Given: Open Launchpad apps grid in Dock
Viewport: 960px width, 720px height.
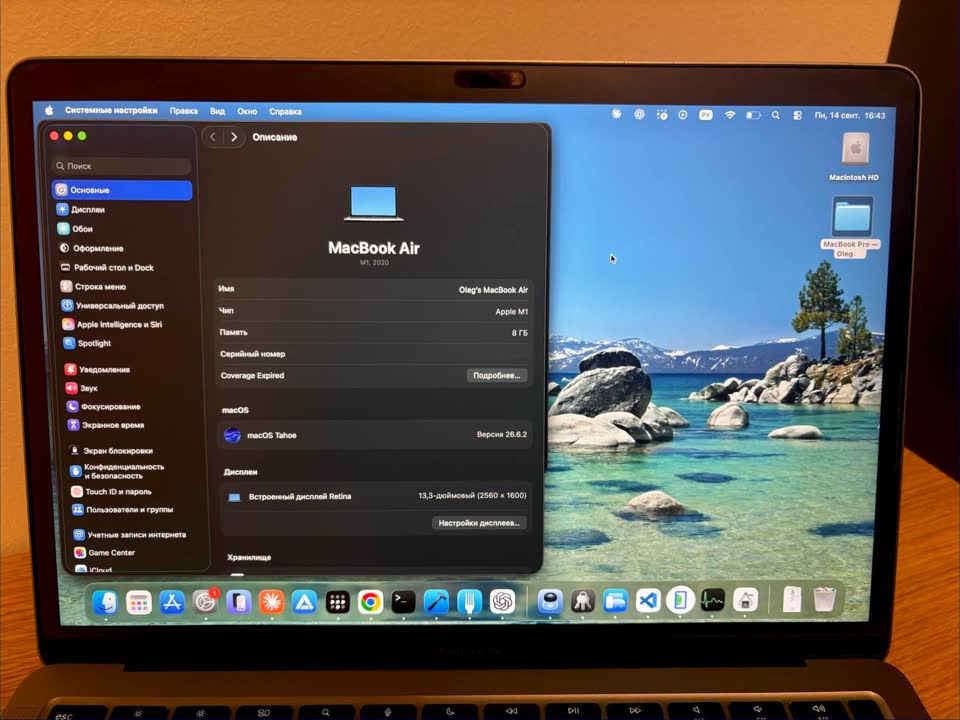Looking at the screenshot, I should click(139, 602).
